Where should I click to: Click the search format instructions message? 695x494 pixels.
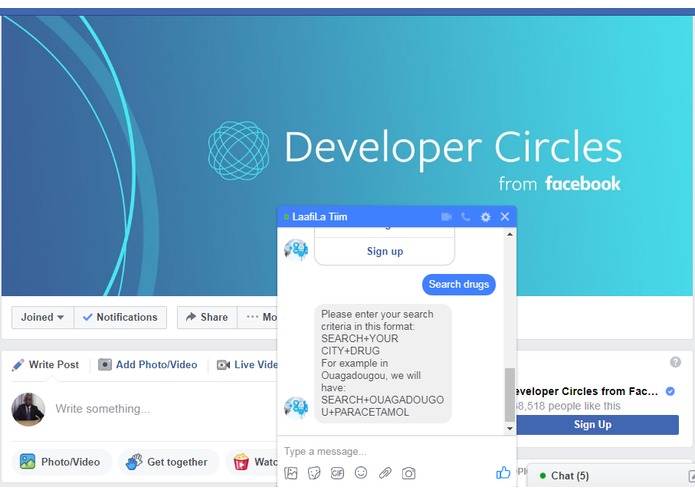point(383,363)
